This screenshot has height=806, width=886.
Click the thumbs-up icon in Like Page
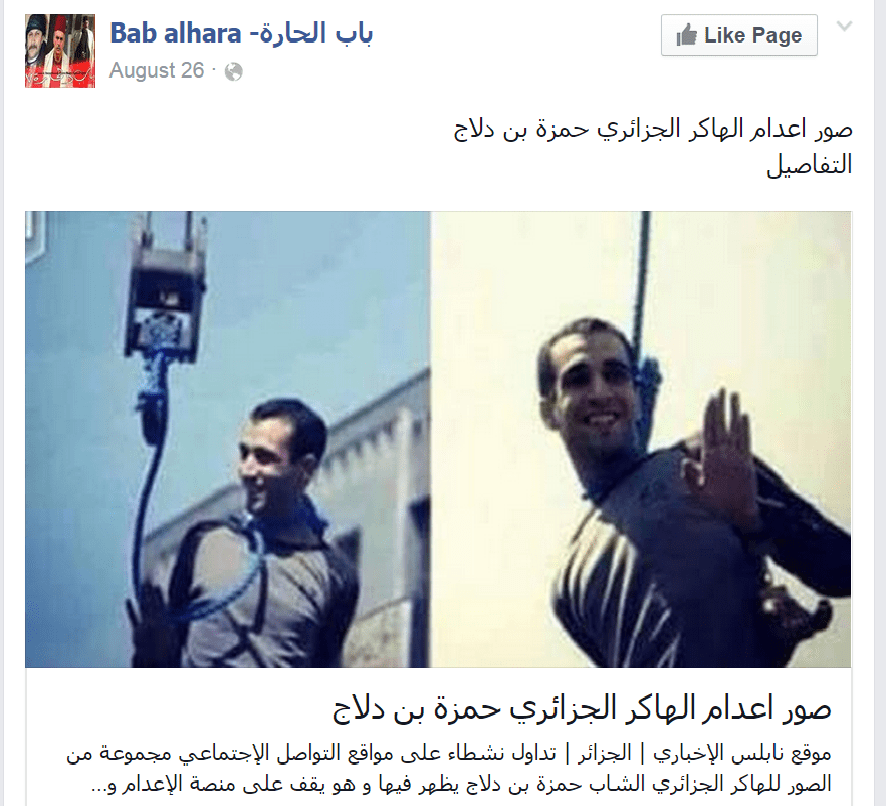pos(687,36)
